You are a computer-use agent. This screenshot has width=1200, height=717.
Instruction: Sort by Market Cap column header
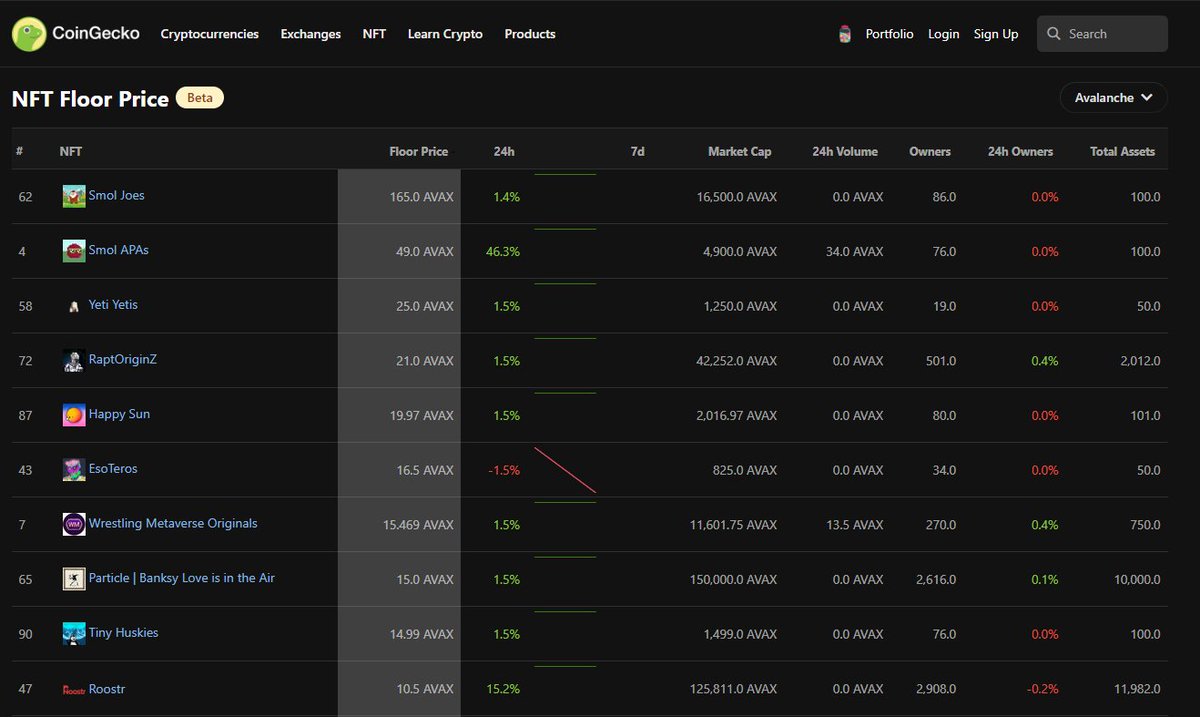[x=740, y=152]
